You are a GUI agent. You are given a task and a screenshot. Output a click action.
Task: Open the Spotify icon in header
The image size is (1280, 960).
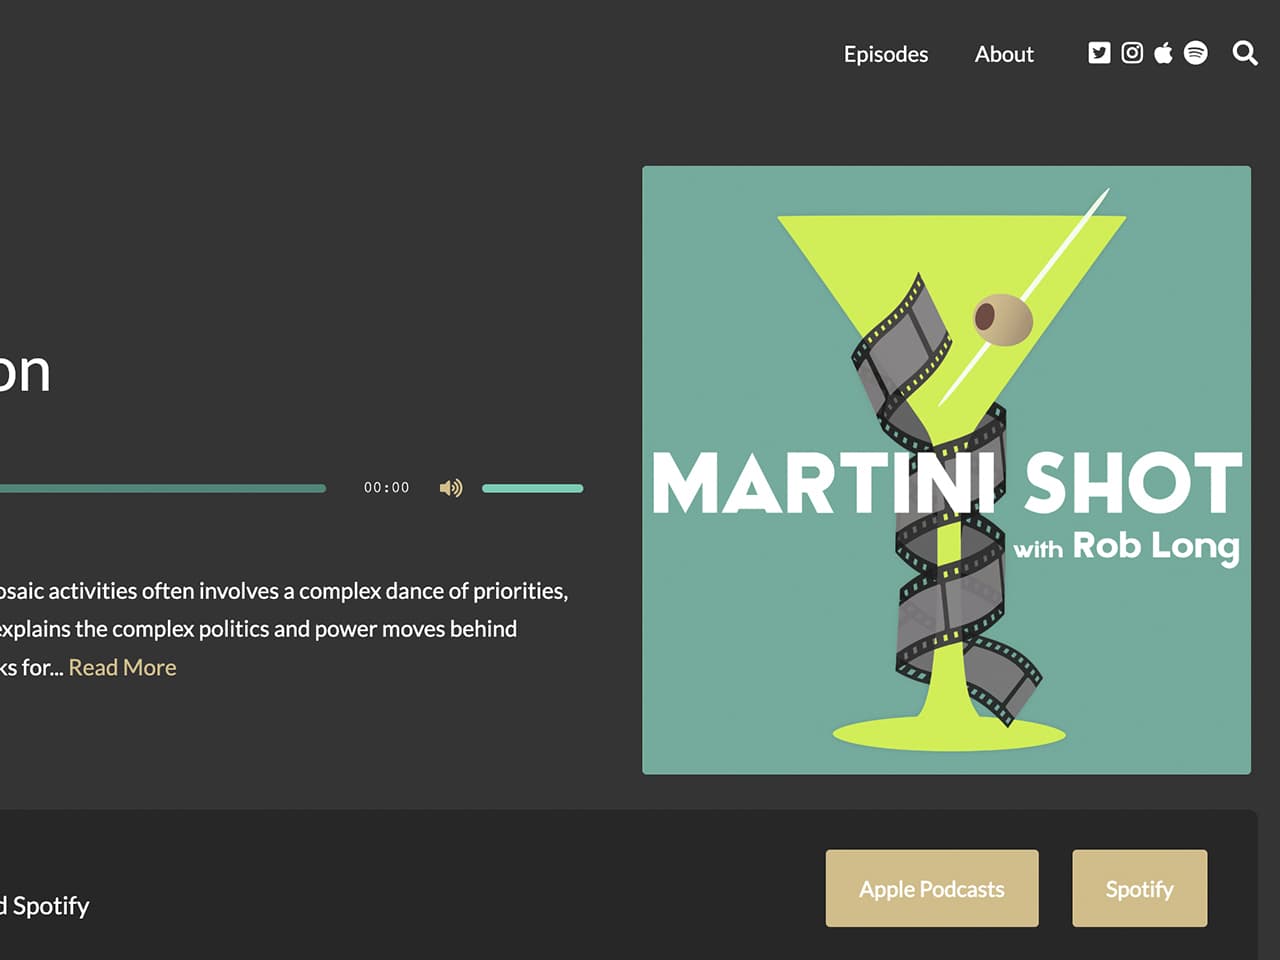1196,53
